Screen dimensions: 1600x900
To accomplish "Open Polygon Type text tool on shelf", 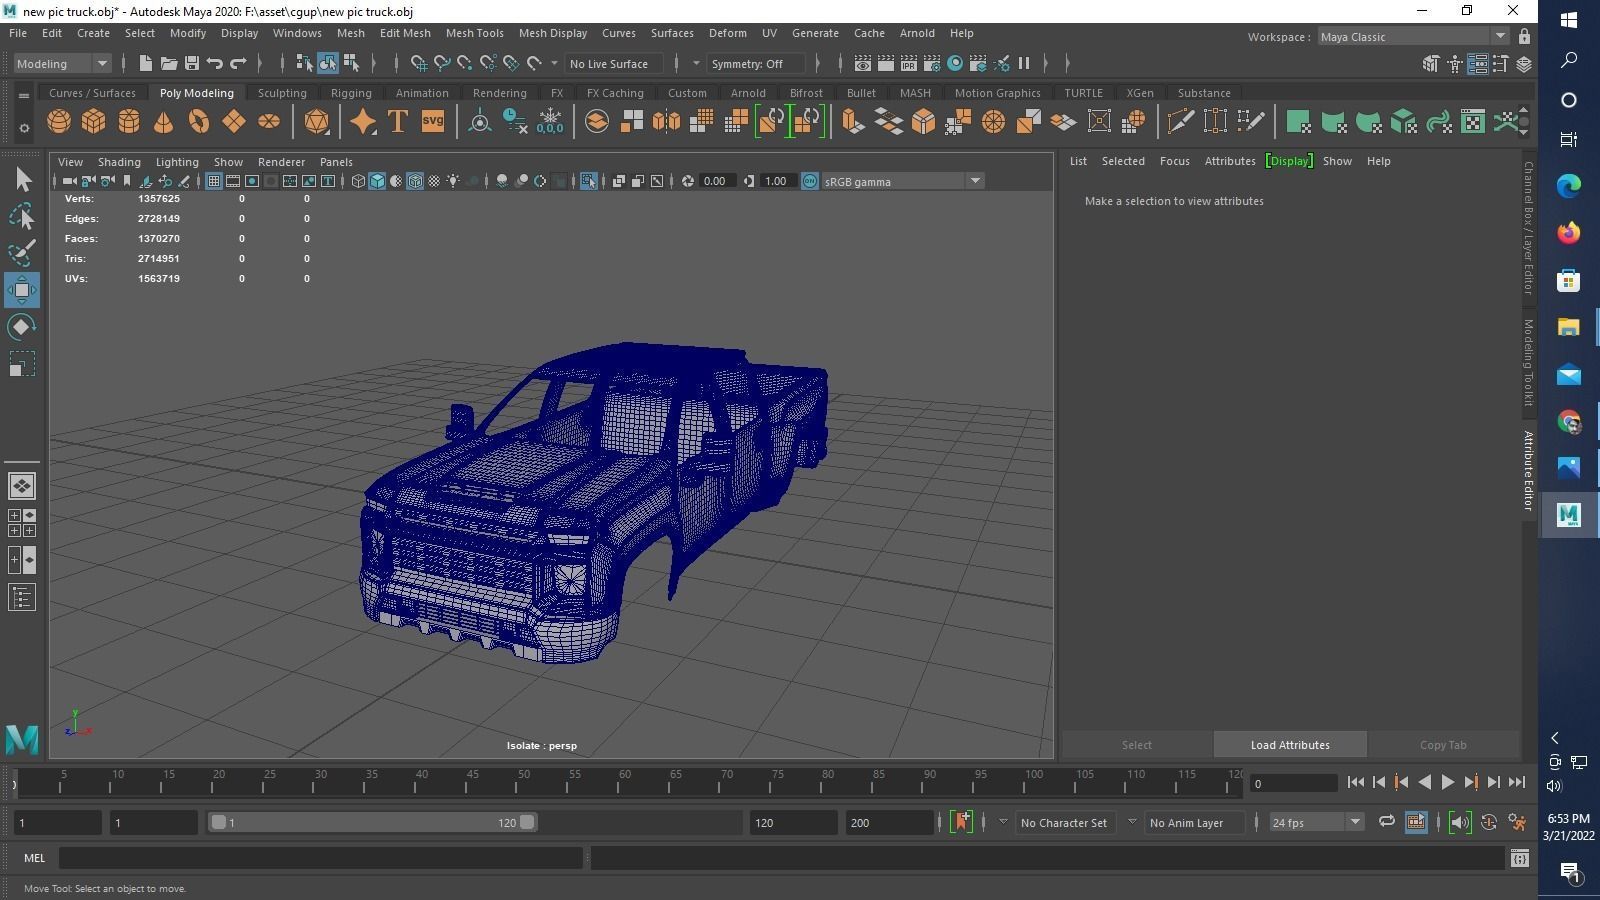I will [x=397, y=122].
